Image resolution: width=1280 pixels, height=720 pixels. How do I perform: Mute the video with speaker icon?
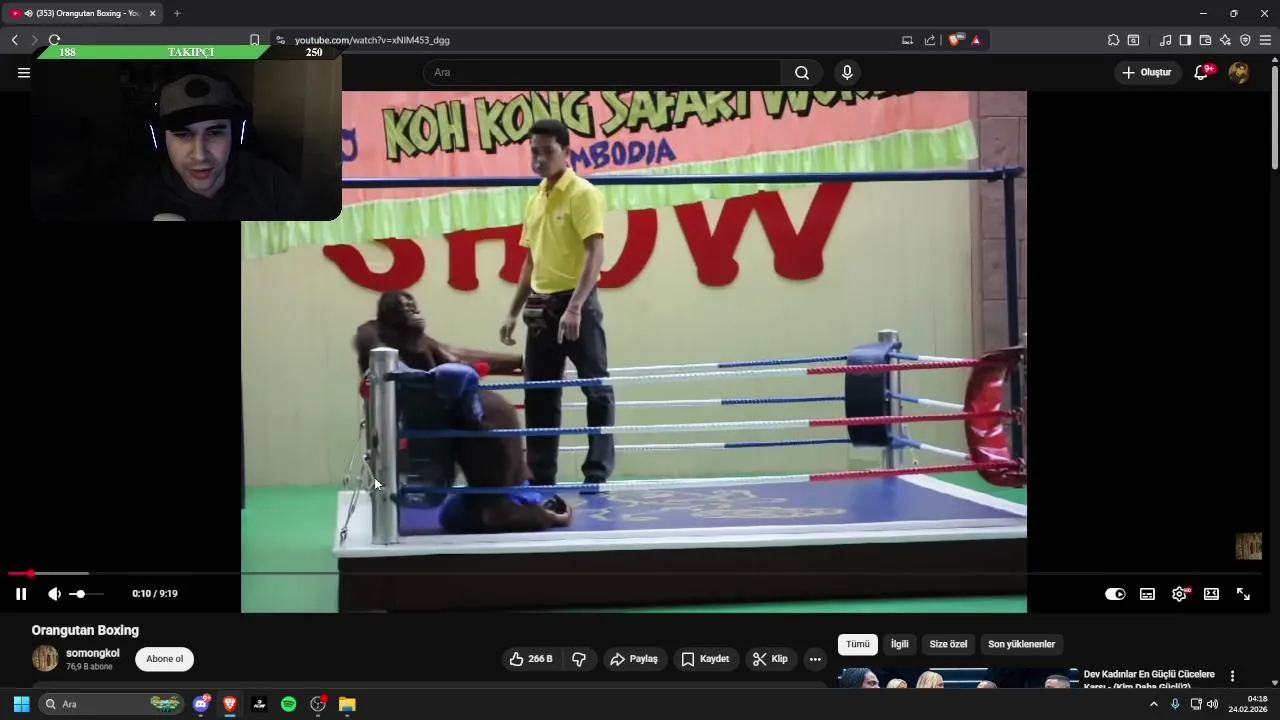click(54, 594)
